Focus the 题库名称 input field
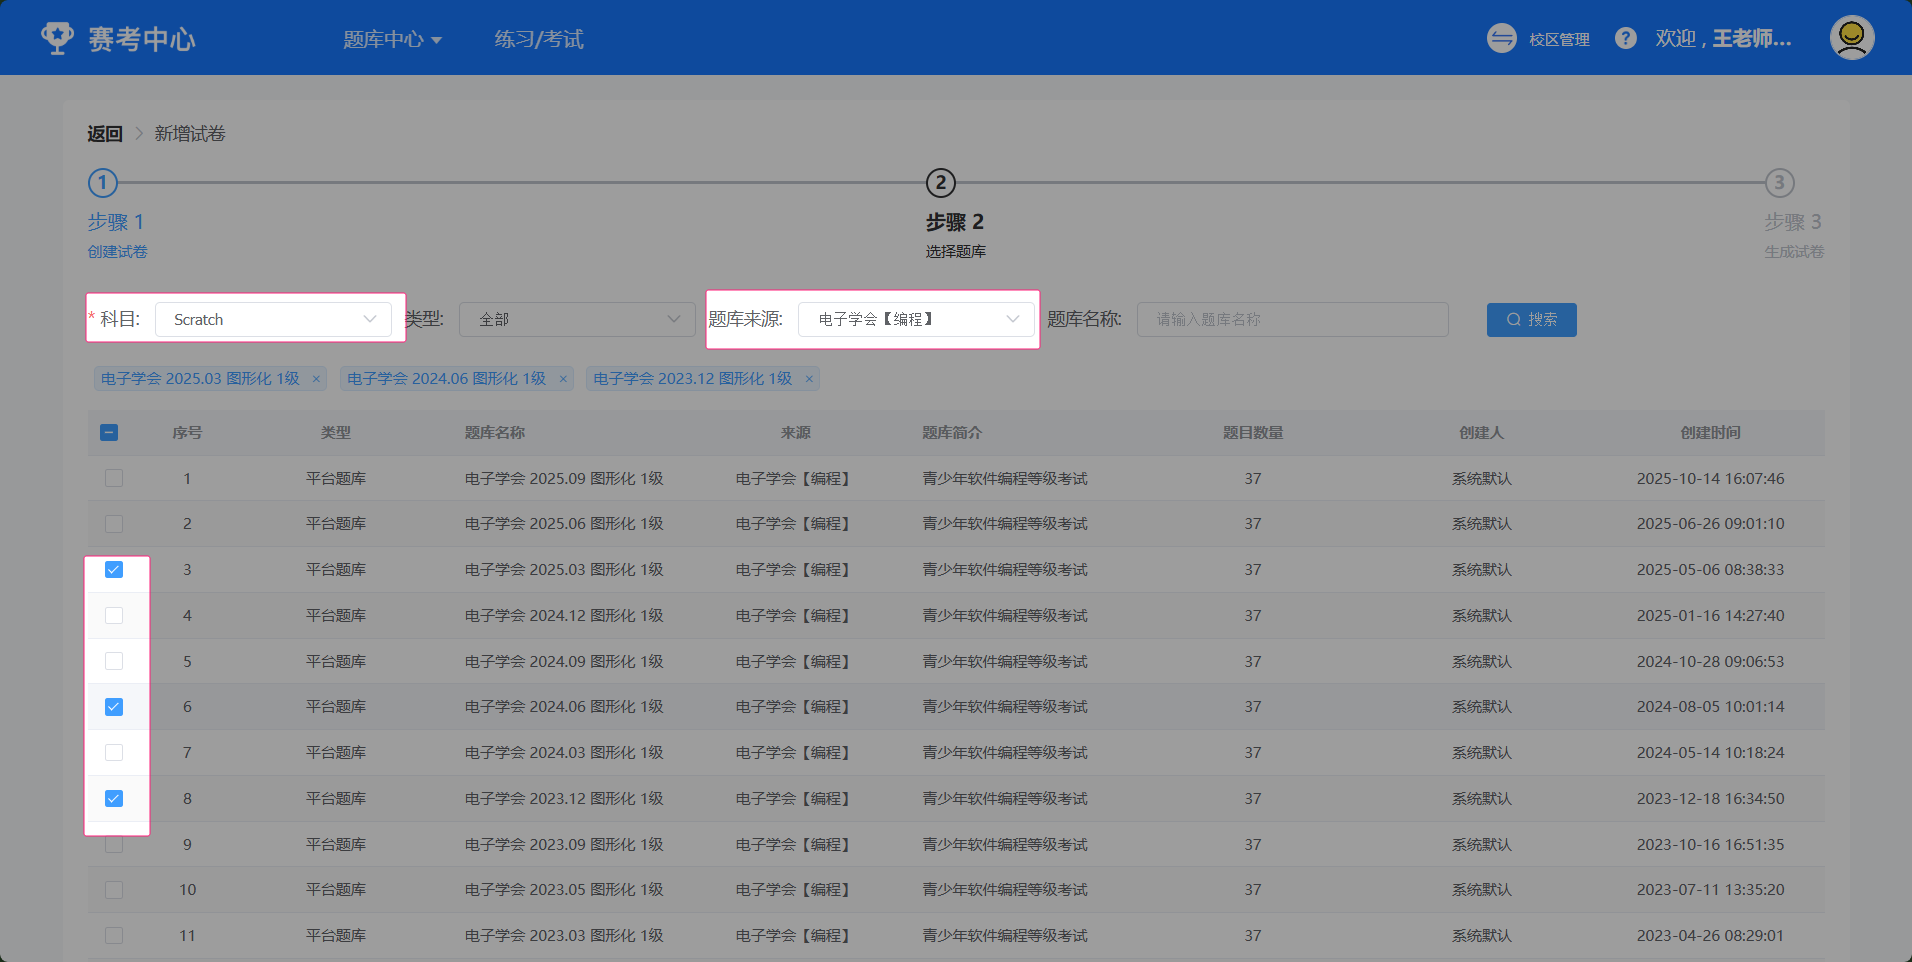The image size is (1912, 962). [1292, 320]
